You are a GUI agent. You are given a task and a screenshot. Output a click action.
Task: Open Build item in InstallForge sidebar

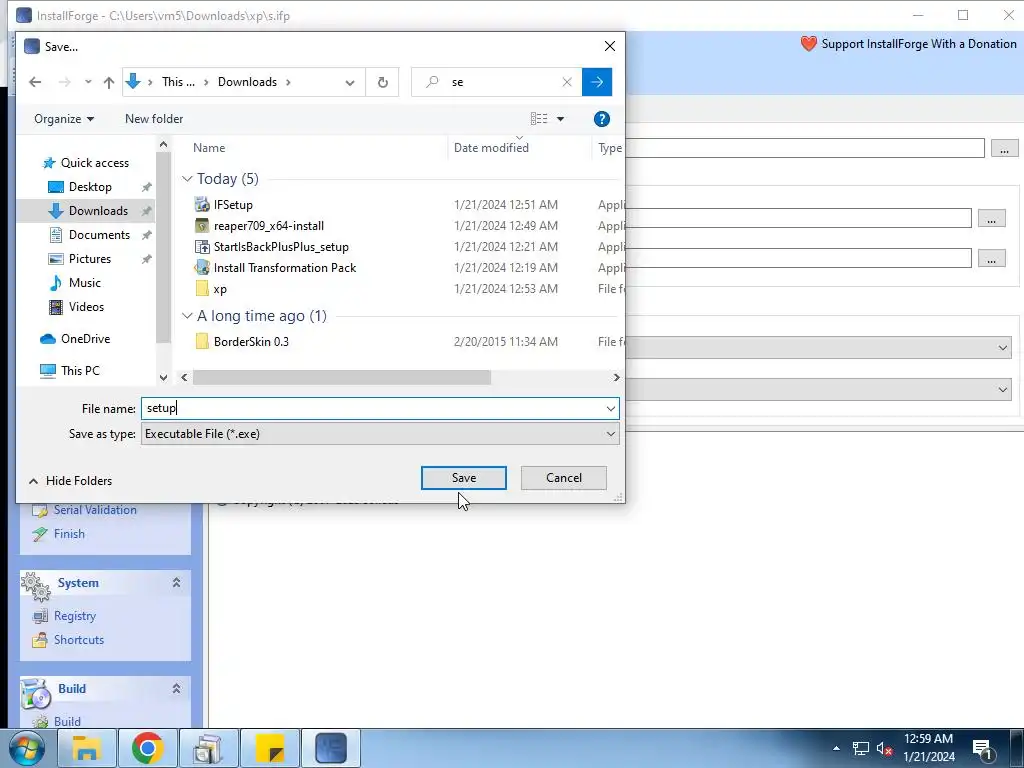pyautogui.click(x=67, y=722)
